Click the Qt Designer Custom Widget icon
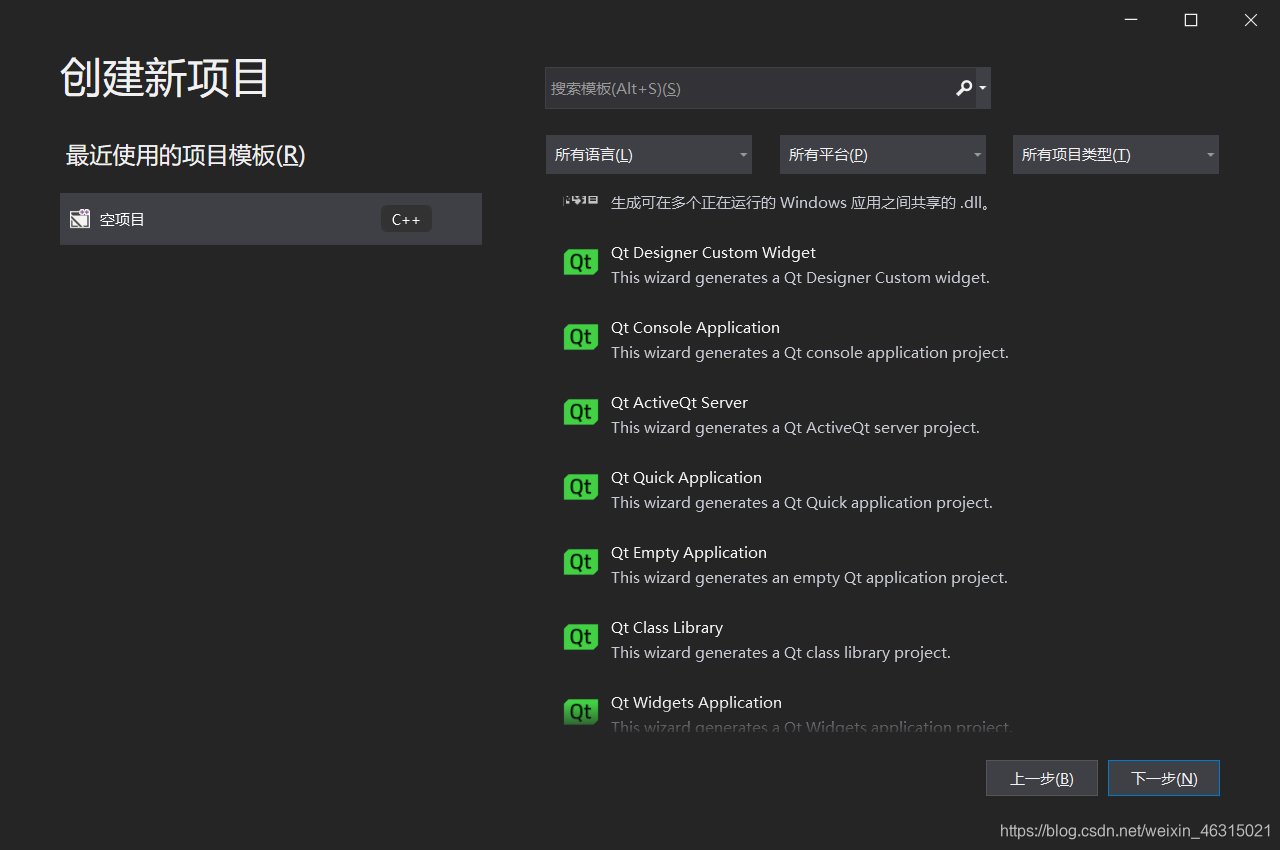 point(580,263)
